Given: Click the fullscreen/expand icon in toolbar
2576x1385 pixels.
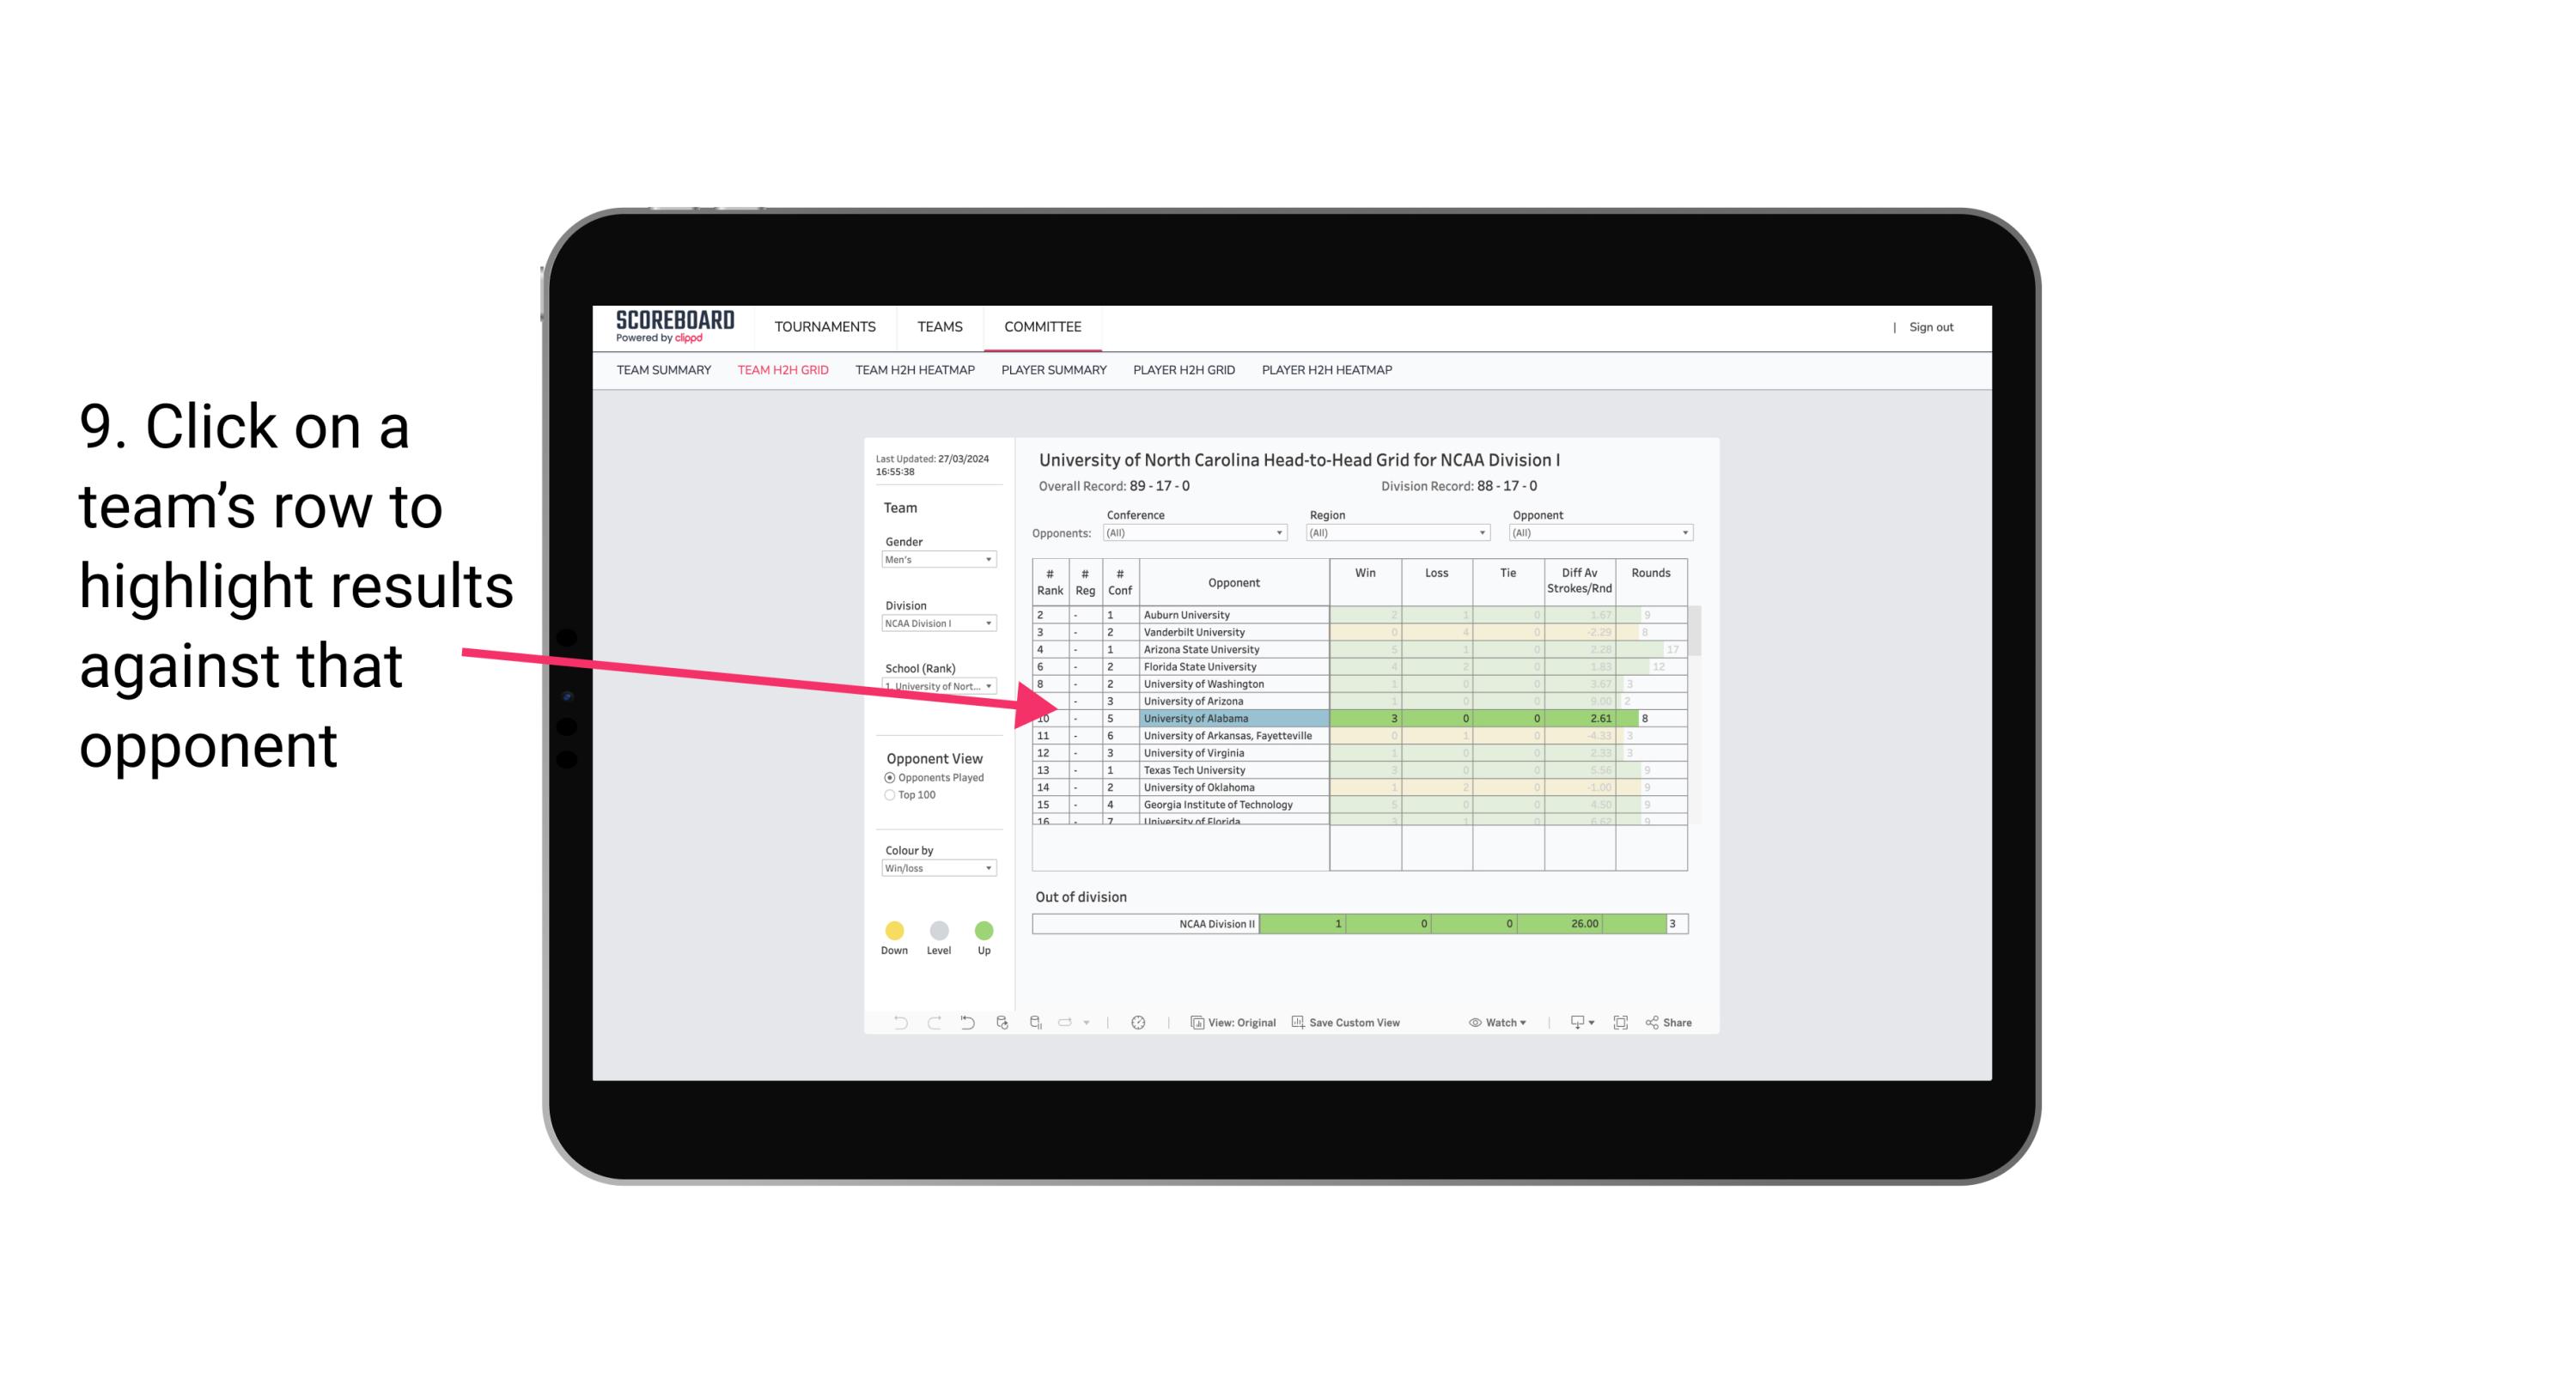Looking at the screenshot, I should coord(1621,1024).
